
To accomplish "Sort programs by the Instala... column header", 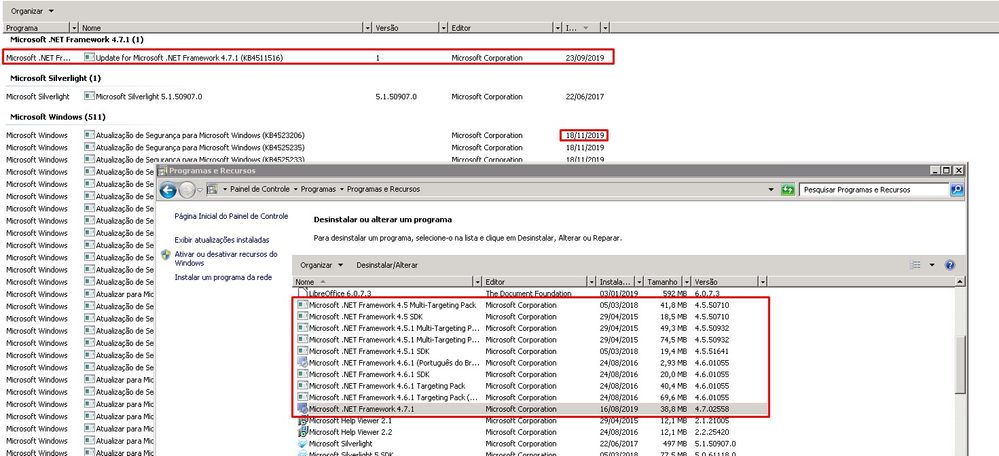I will (615, 281).
